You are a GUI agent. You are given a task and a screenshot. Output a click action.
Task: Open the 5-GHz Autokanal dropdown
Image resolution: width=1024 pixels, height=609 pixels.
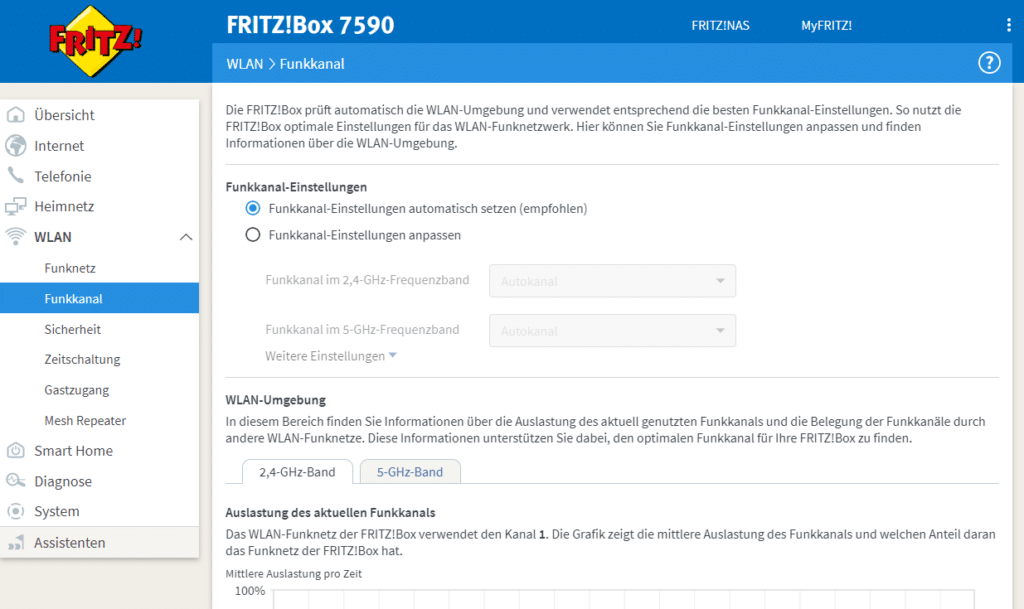[x=613, y=330]
